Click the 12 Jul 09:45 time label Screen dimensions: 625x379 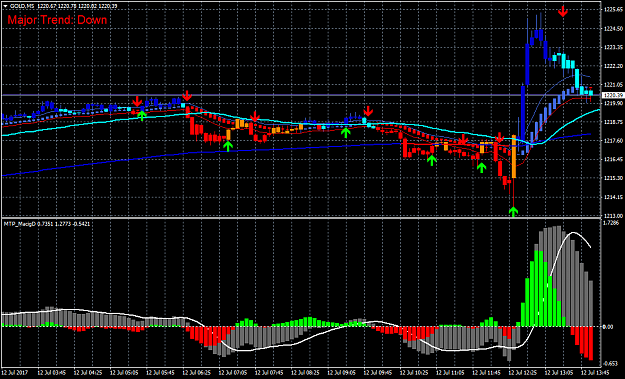(378, 373)
